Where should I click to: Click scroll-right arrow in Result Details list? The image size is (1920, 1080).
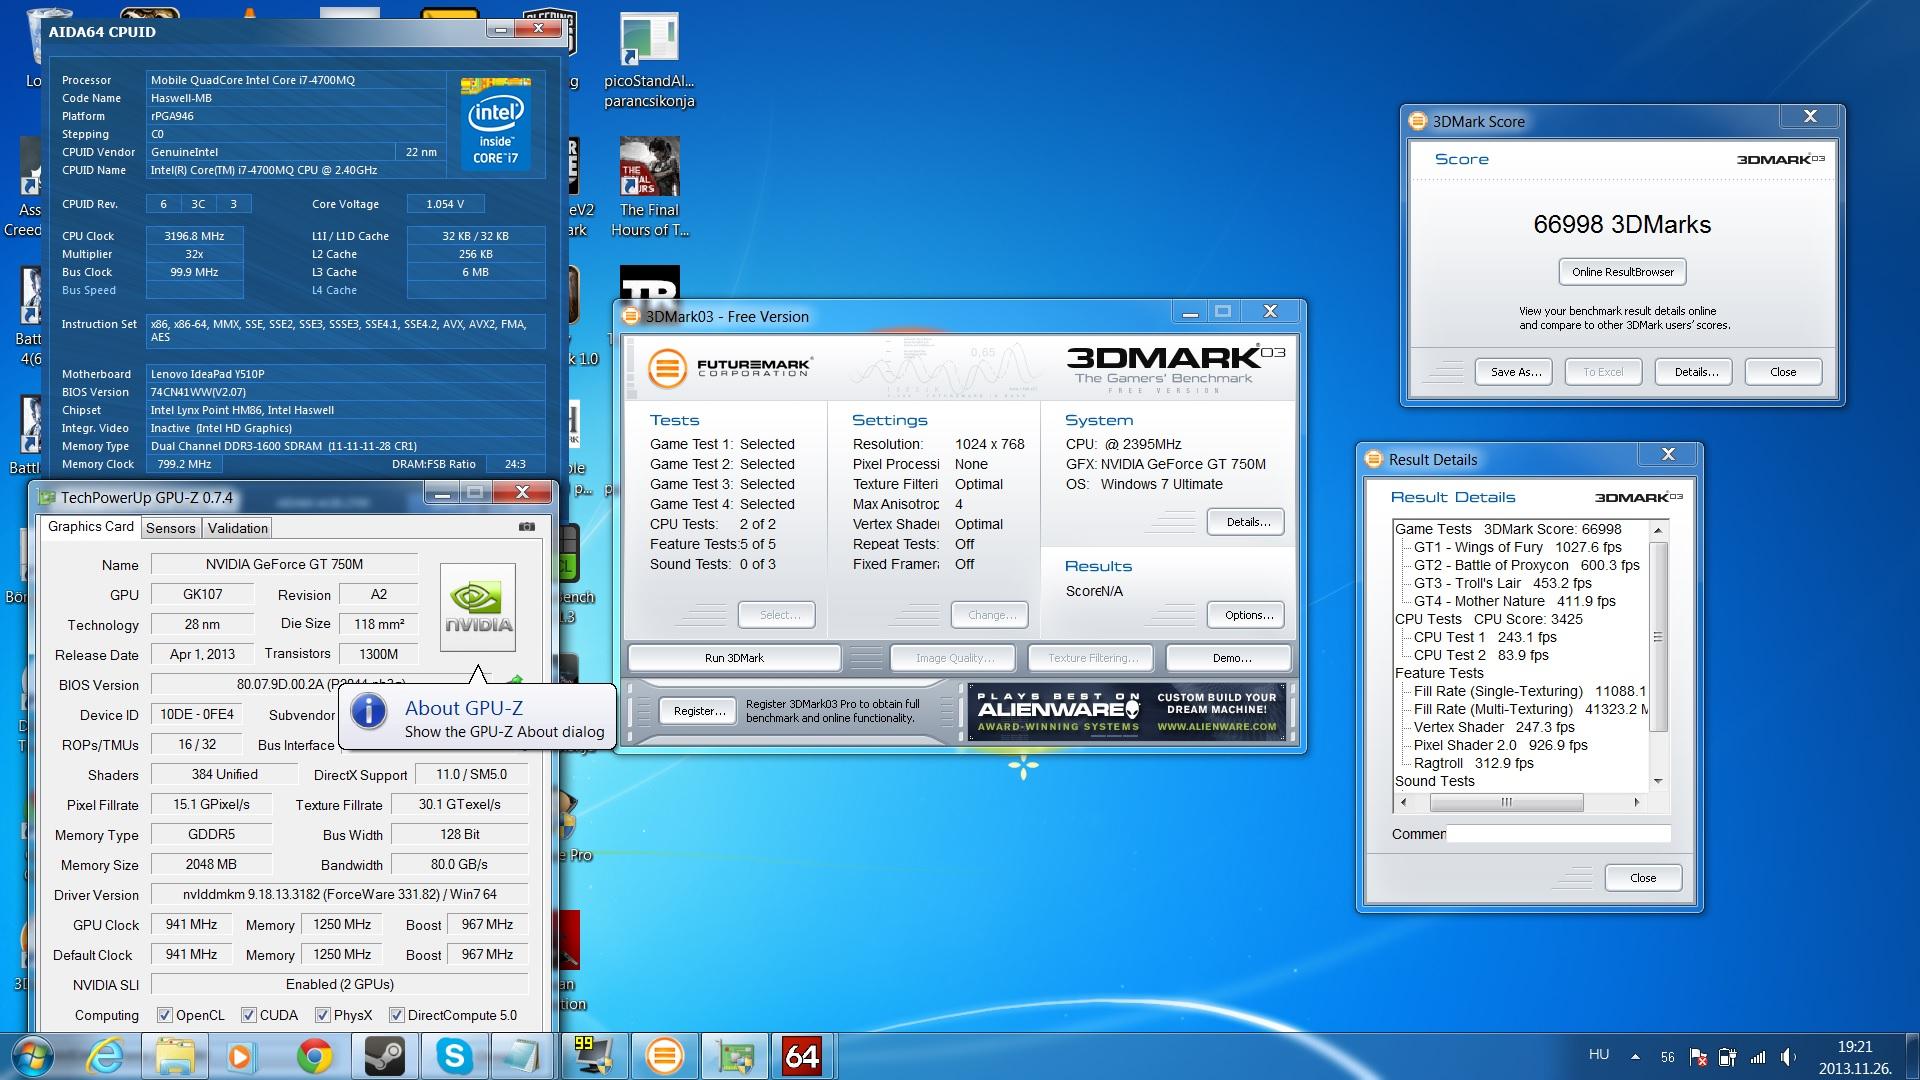click(1637, 802)
